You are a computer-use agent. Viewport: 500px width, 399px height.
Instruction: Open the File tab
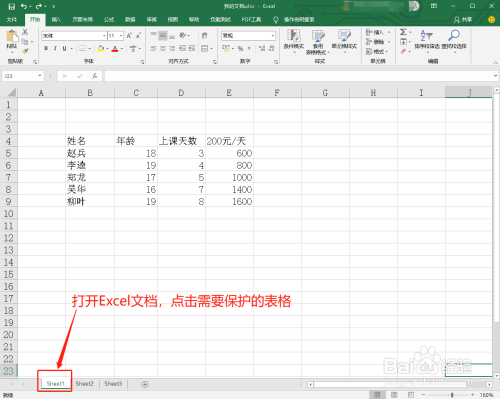12,20
